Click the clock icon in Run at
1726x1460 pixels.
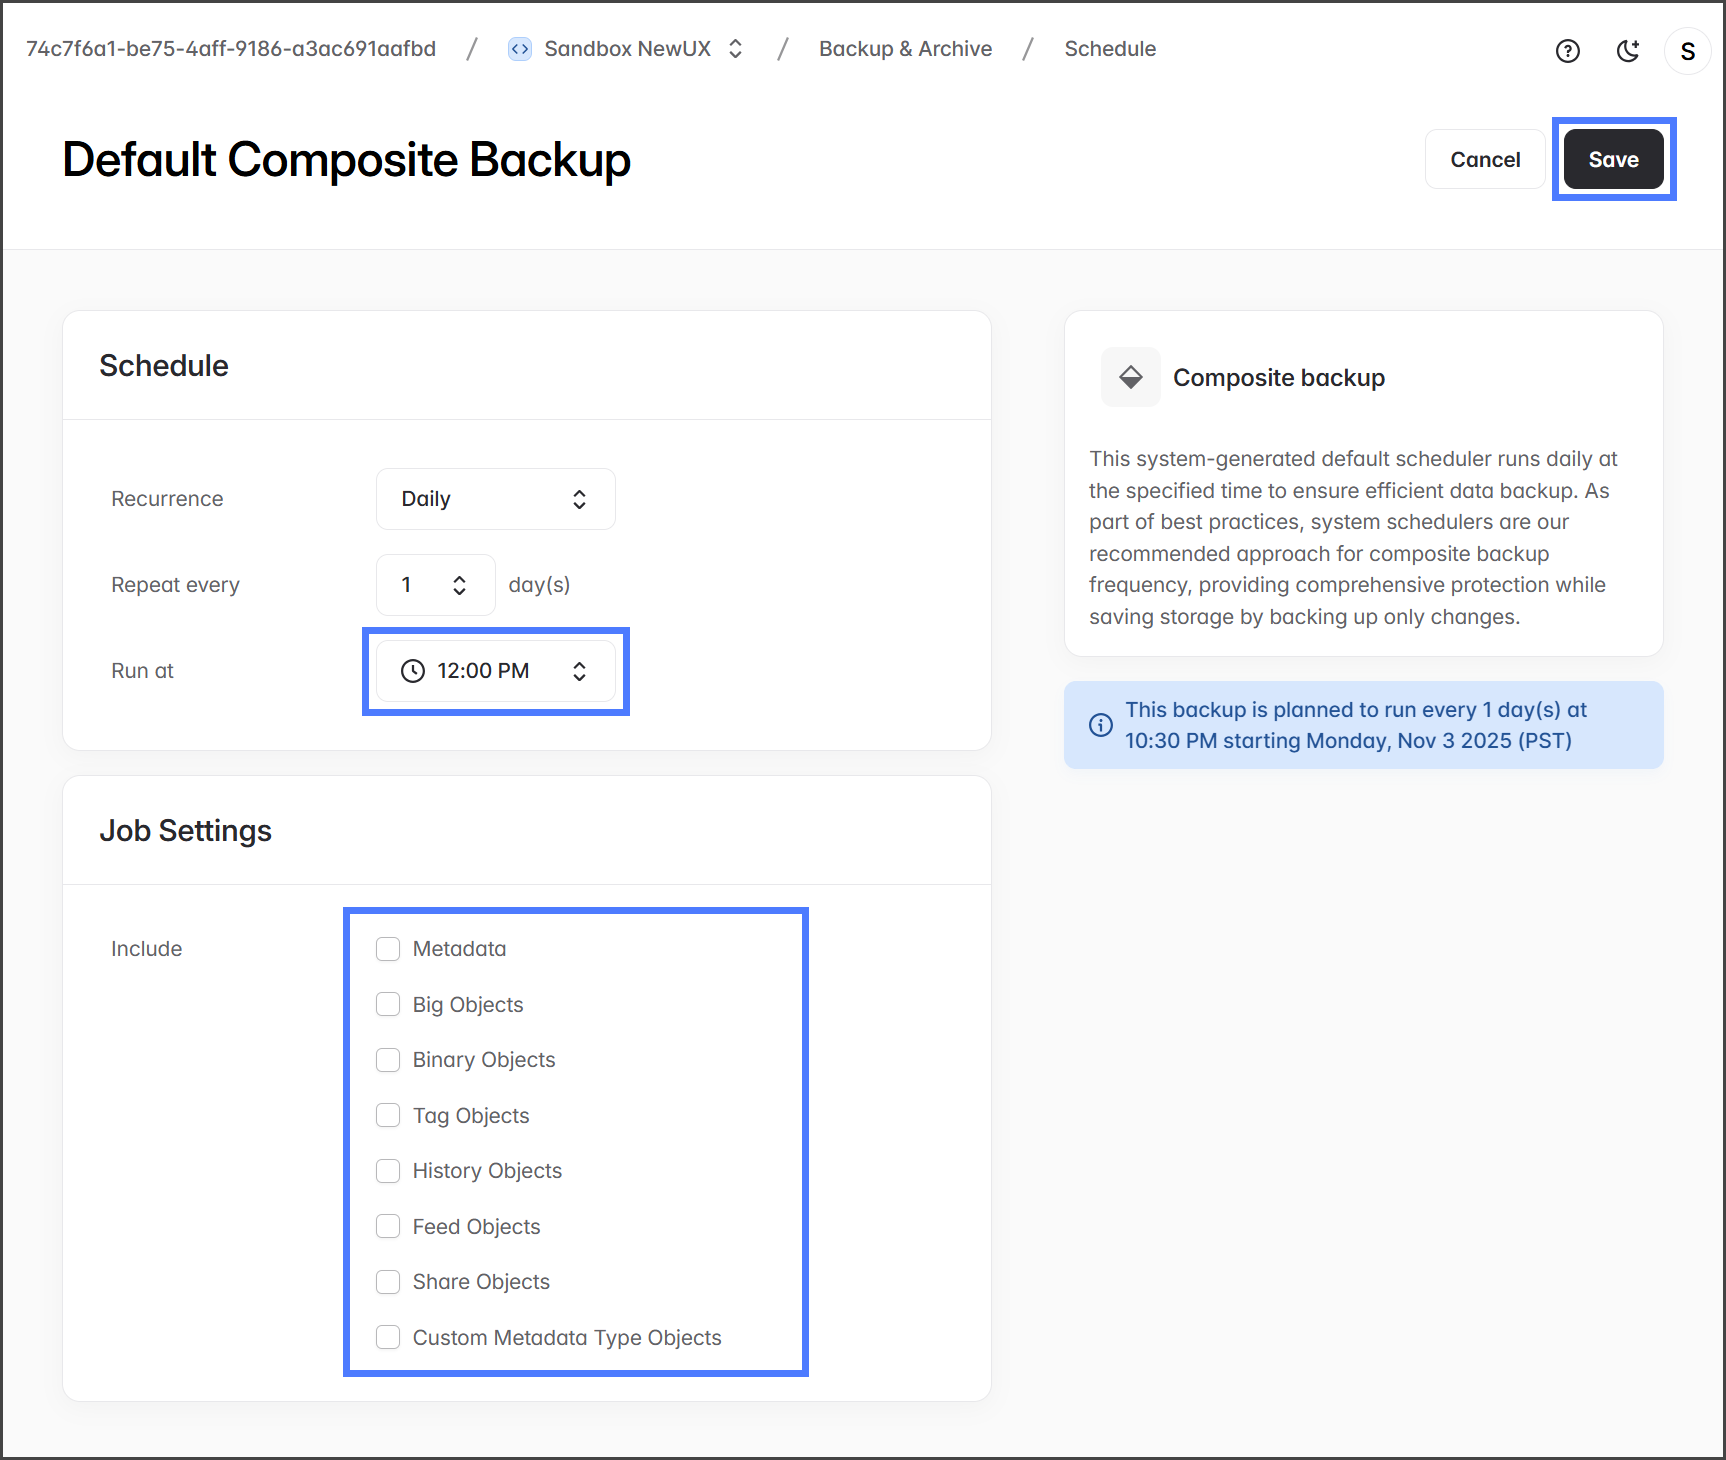pyautogui.click(x=413, y=671)
